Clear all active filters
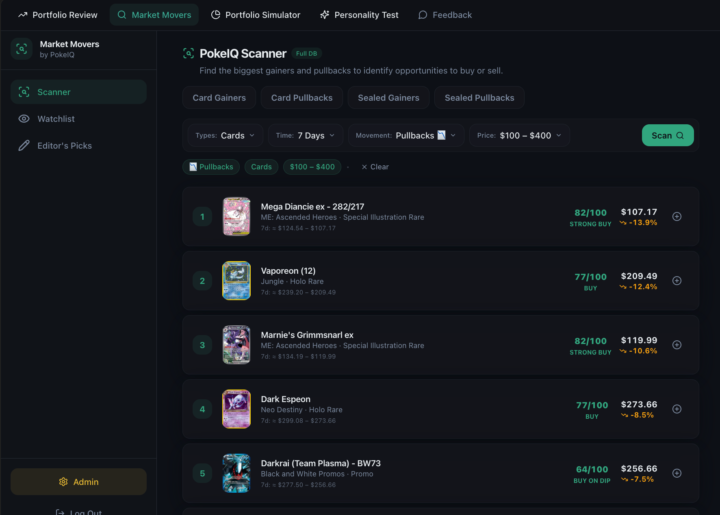720x515 pixels. point(375,167)
